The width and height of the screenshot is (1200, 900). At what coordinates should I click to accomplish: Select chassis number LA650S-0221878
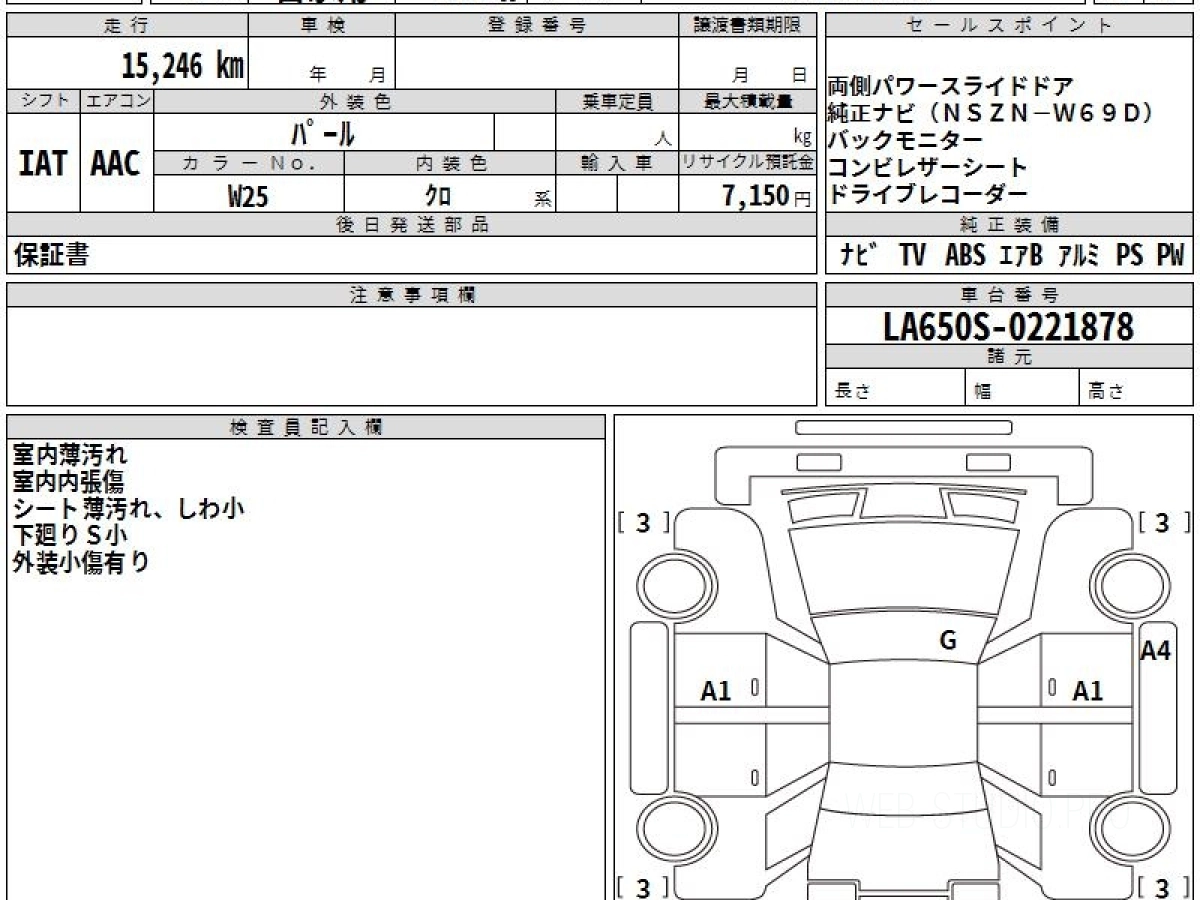(1008, 327)
